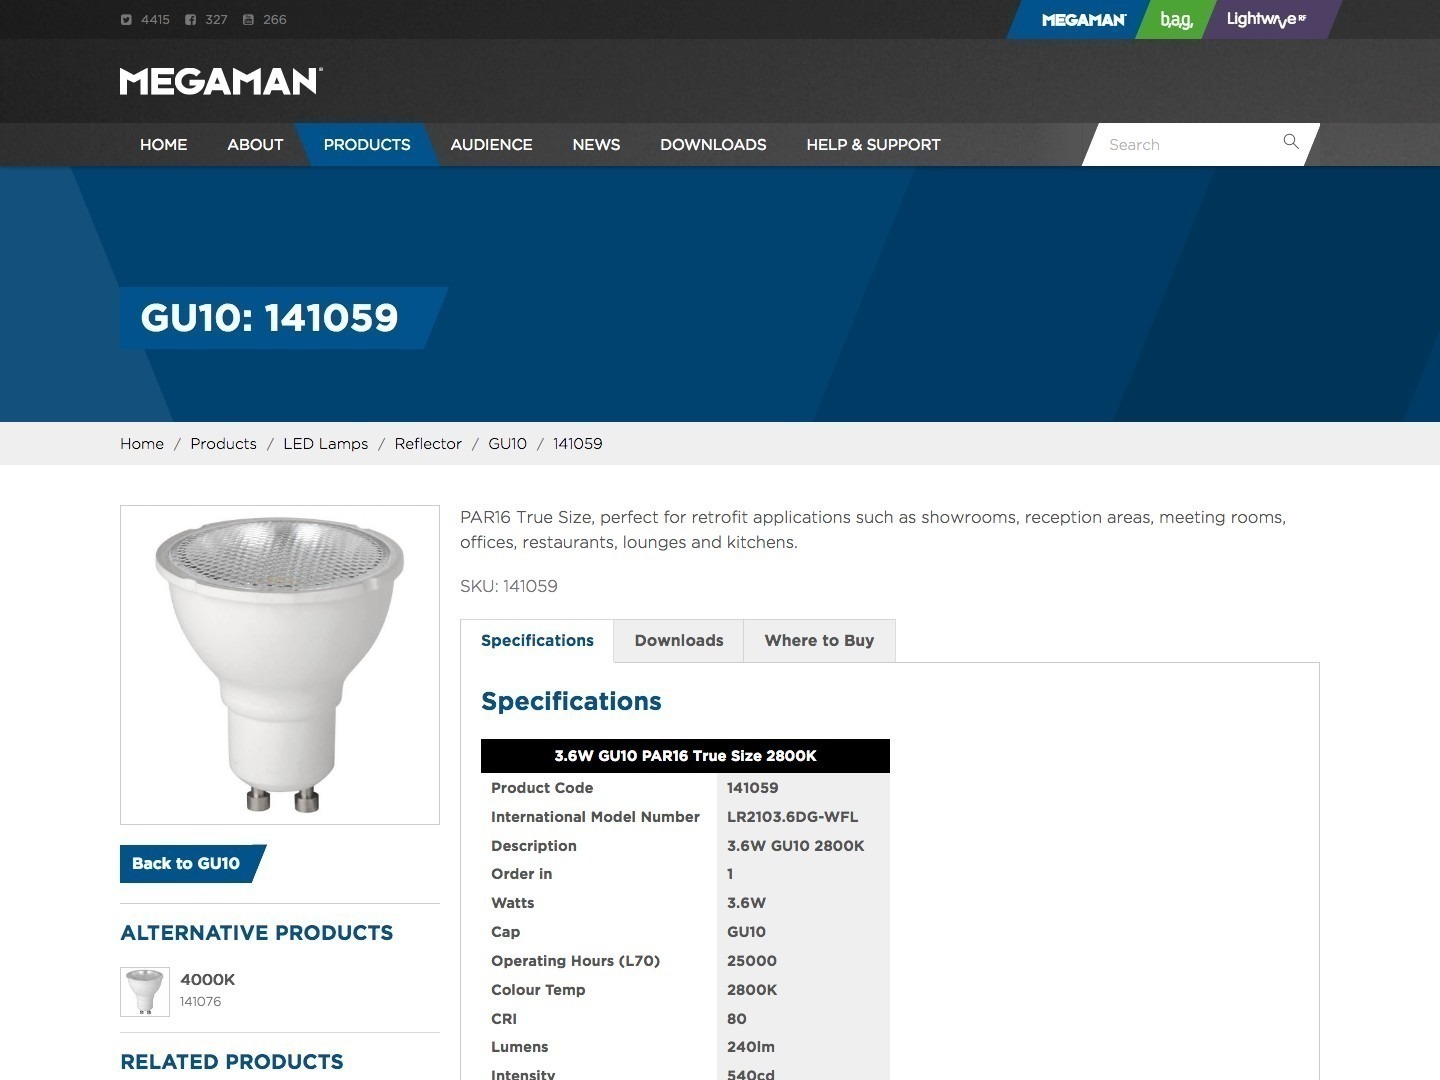Switch to the Lightwave brand tab

(x=1266, y=19)
